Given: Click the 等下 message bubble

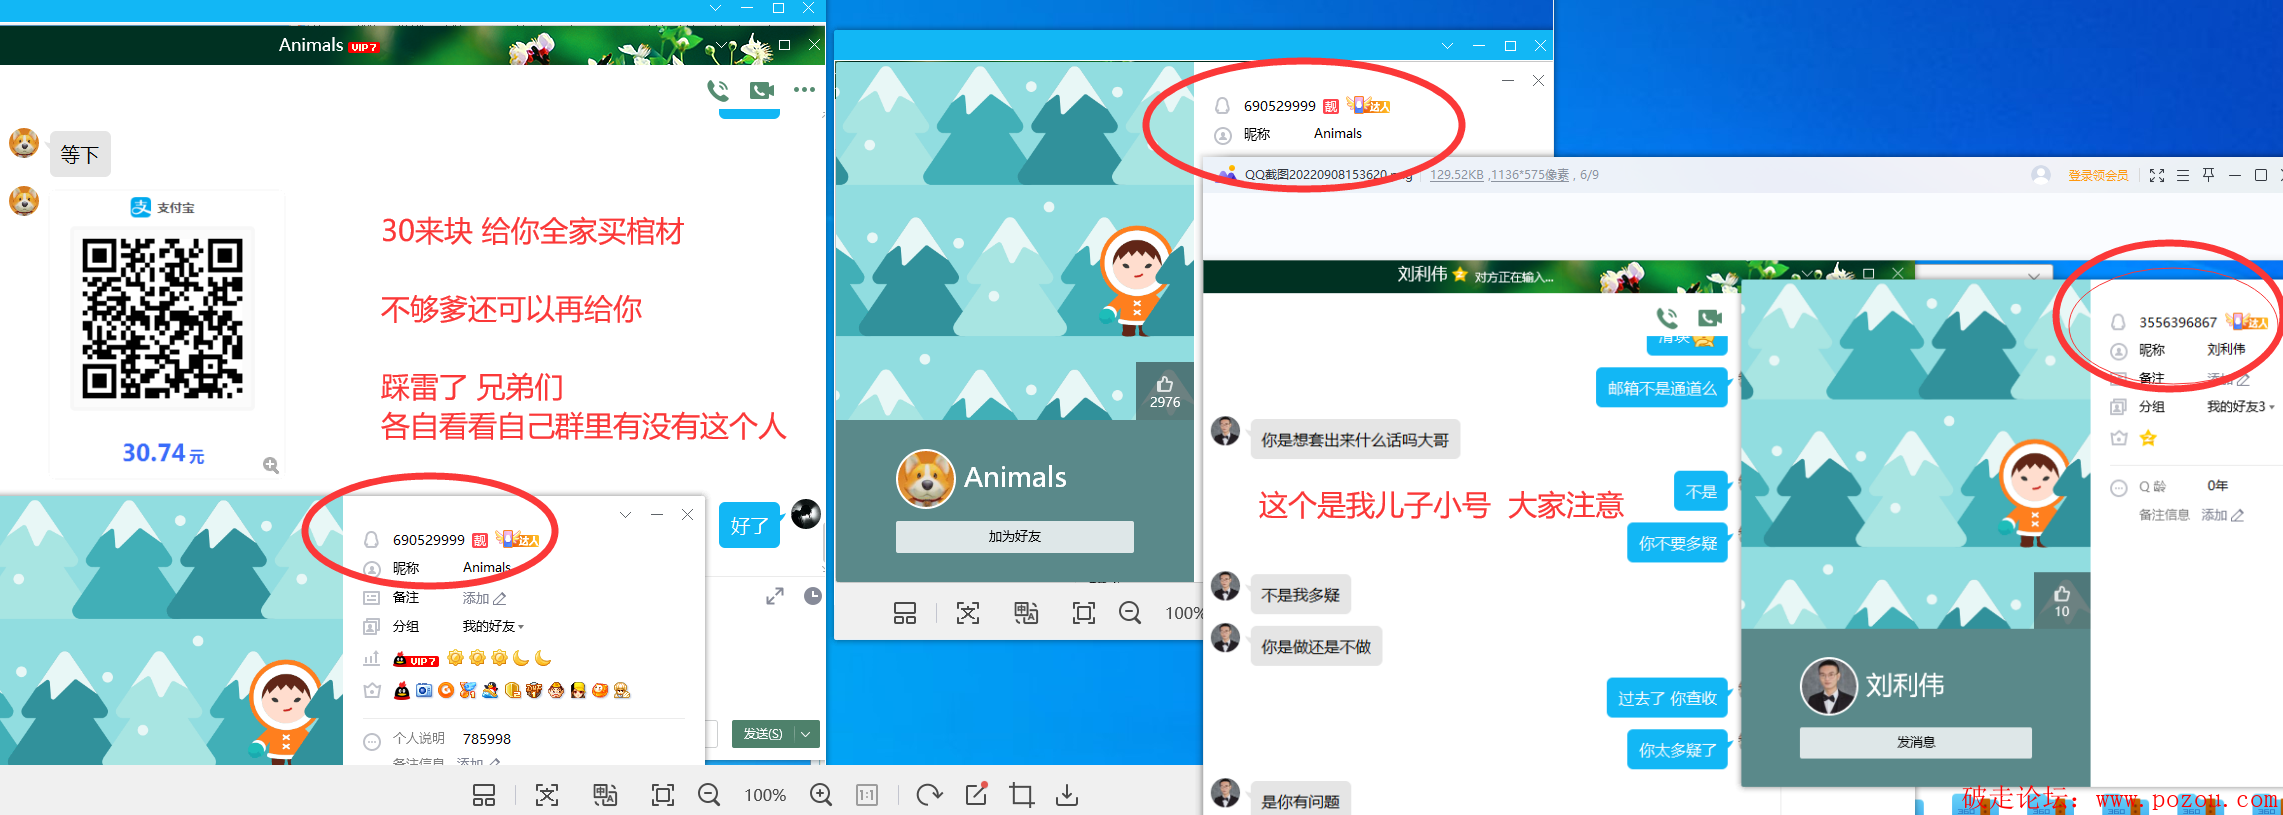Looking at the screenshot, I should pos(80,154).
